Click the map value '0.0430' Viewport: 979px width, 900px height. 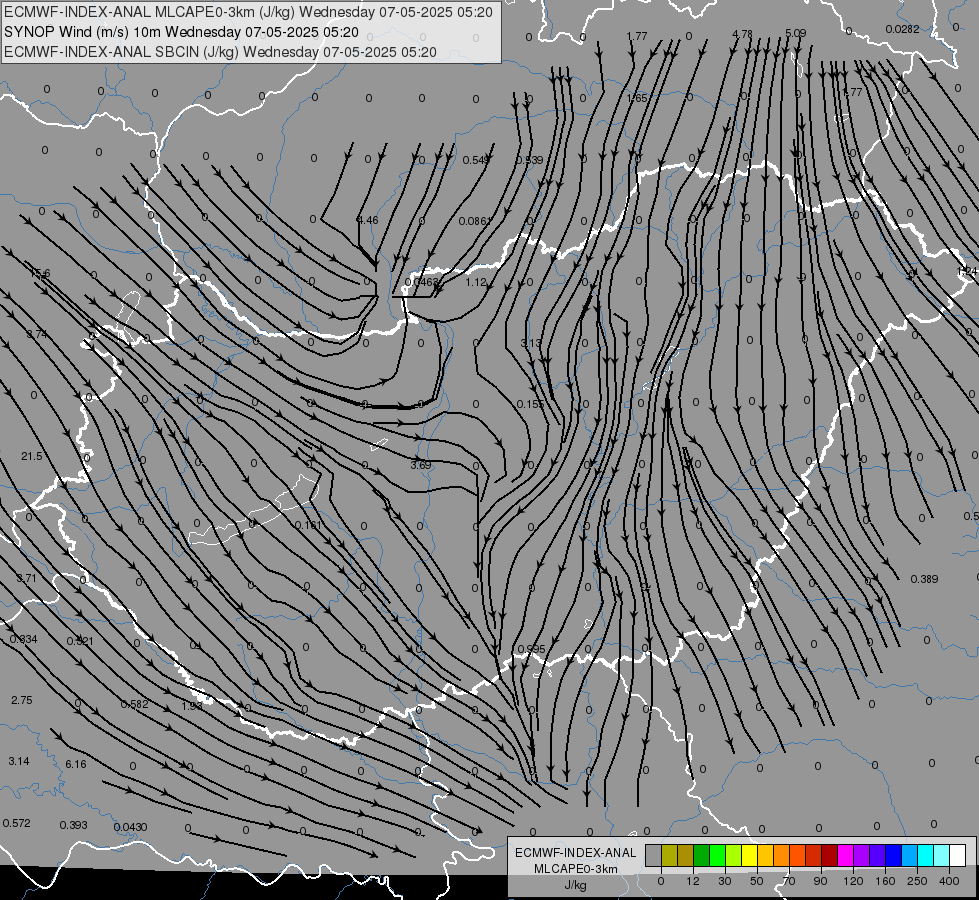pos(130,827)
